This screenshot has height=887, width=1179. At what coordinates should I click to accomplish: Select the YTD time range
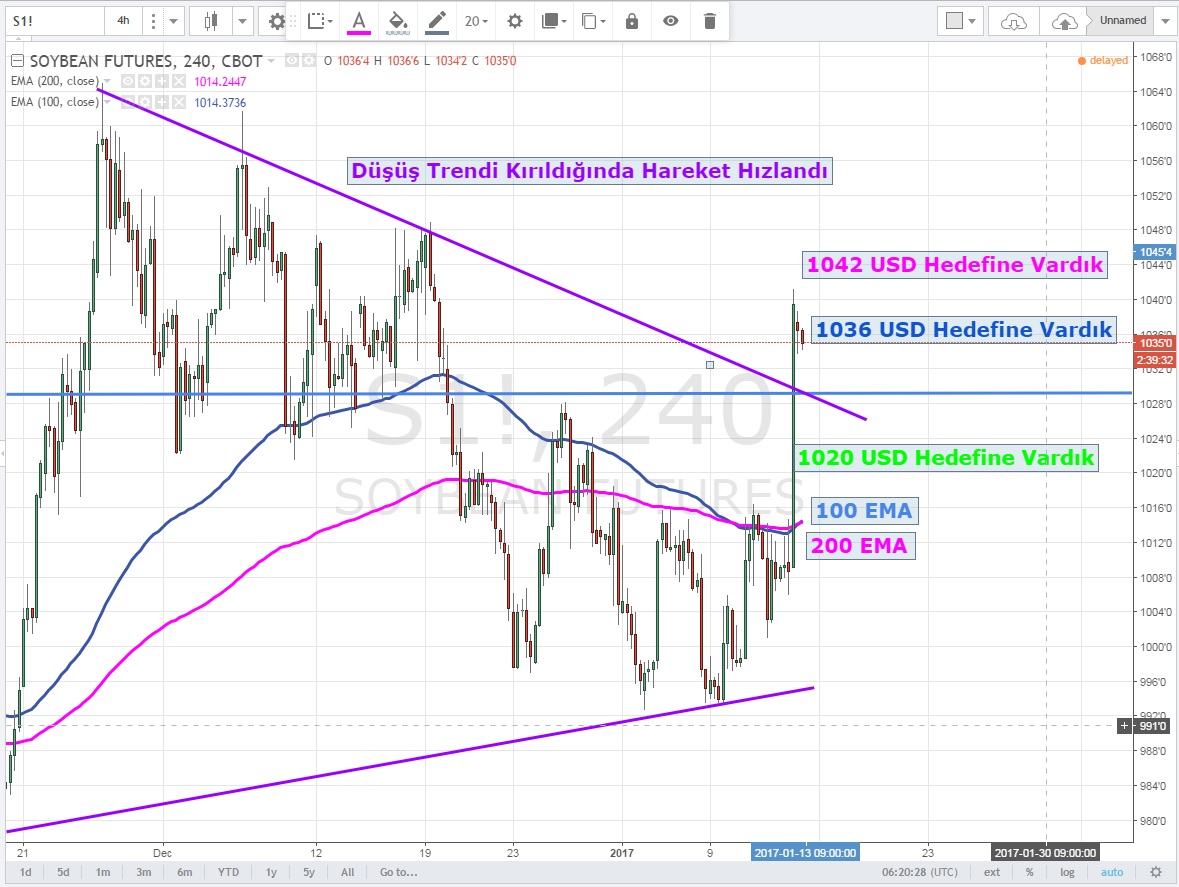pos(229,872)
